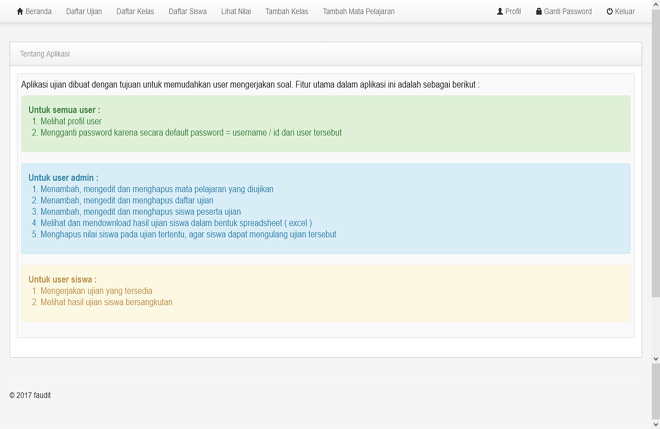Click the power icon beside Keluar
The width and height of the screenshot is (660, 429).
point(609,11)
